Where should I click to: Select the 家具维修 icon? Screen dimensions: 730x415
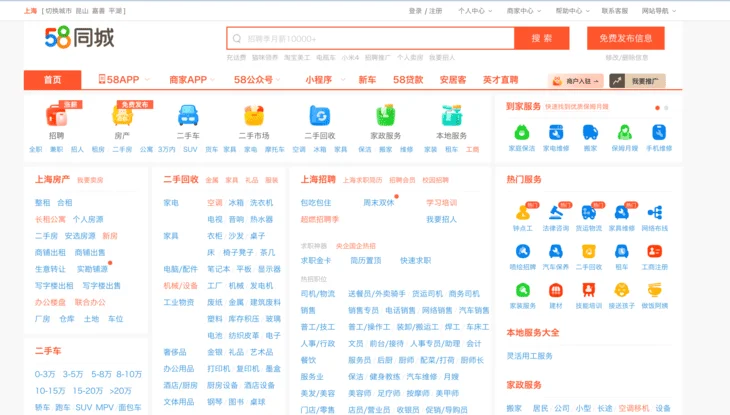tap(622, 213)
